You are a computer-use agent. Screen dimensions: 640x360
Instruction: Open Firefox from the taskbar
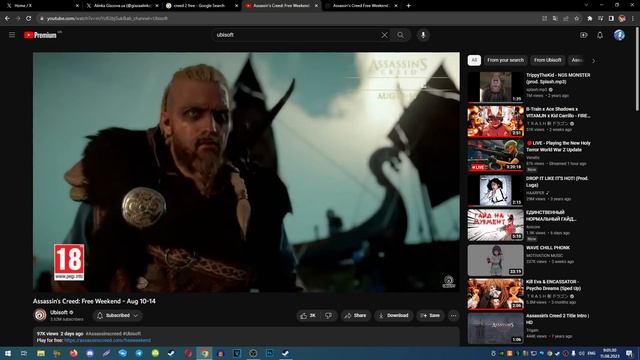click(x=73, y=353)
